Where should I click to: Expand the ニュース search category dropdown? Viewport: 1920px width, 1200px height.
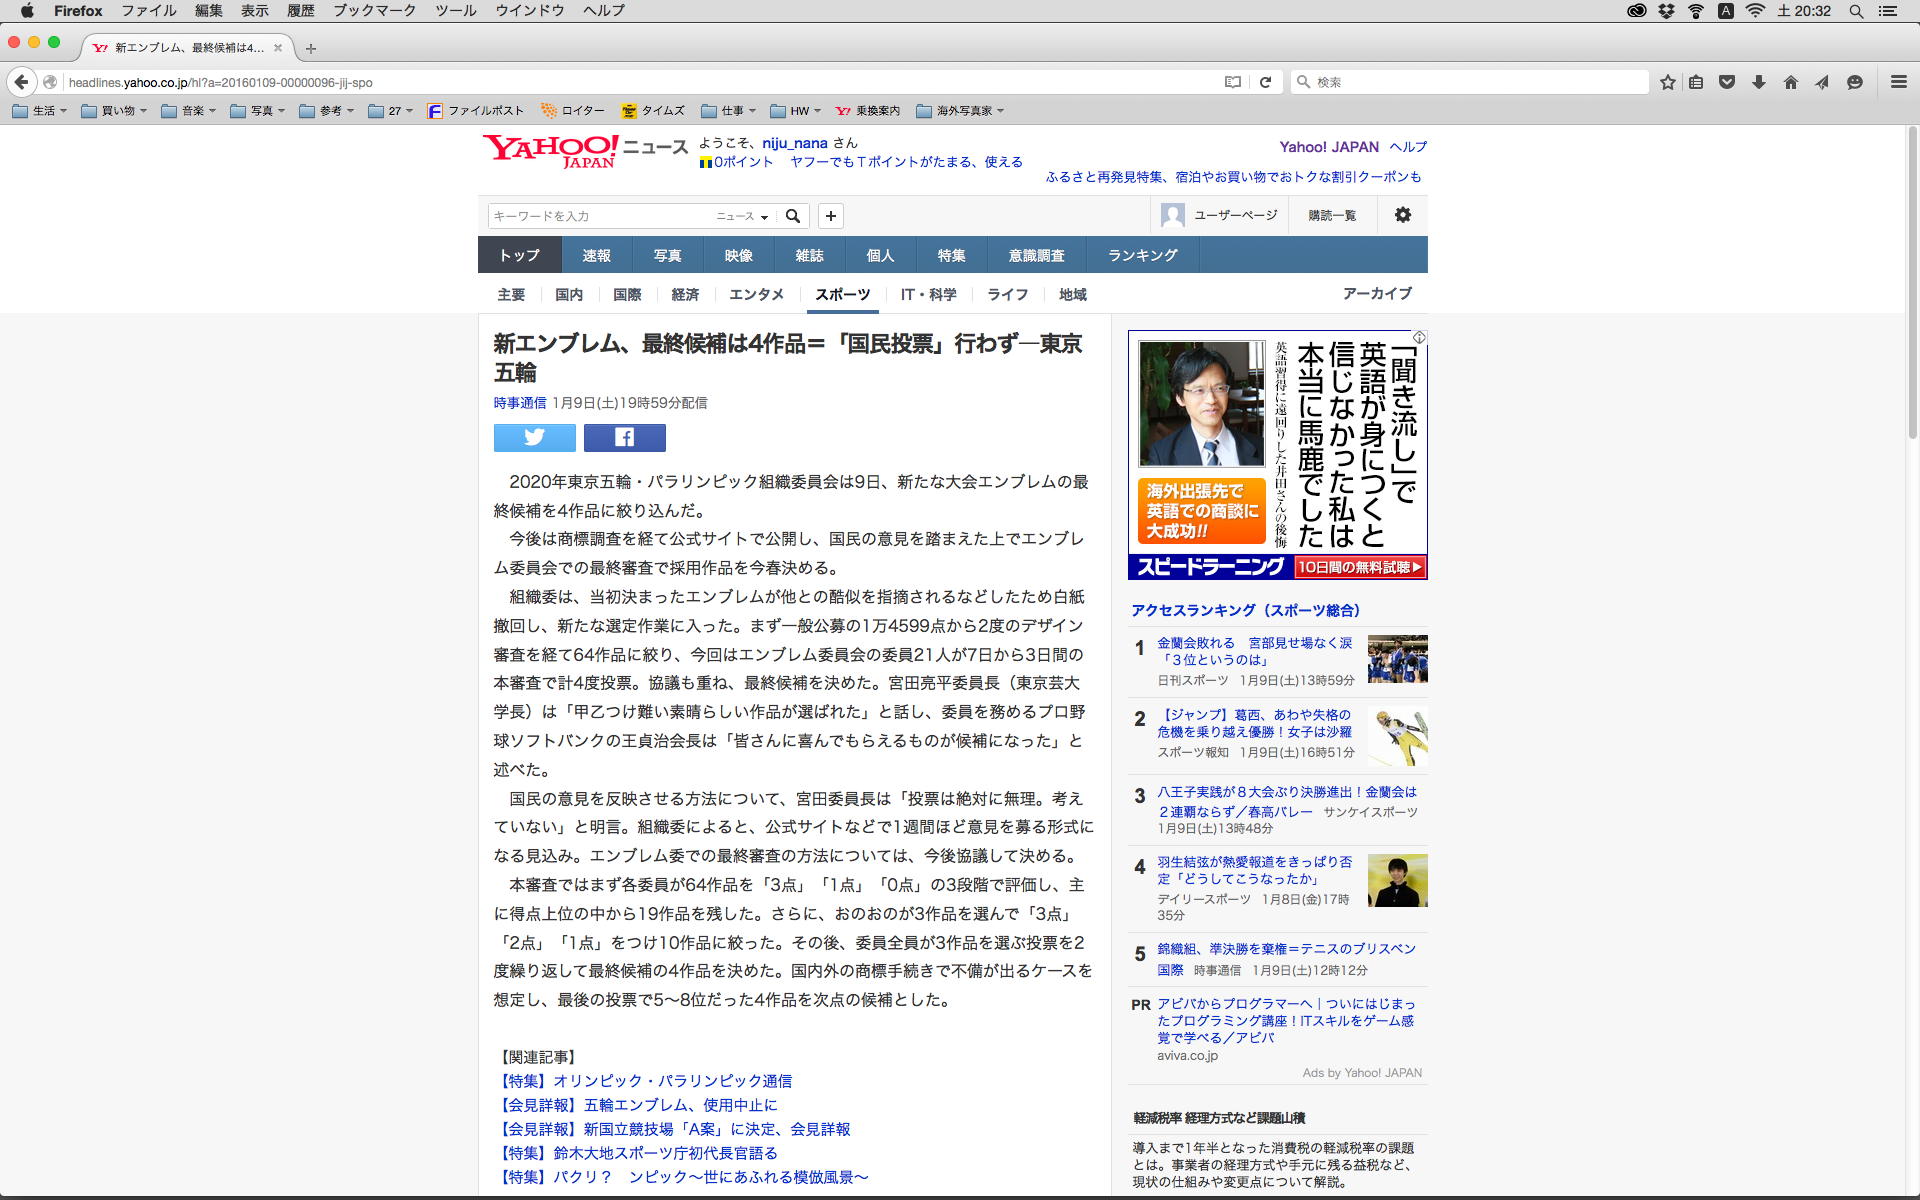coord(742,216)
